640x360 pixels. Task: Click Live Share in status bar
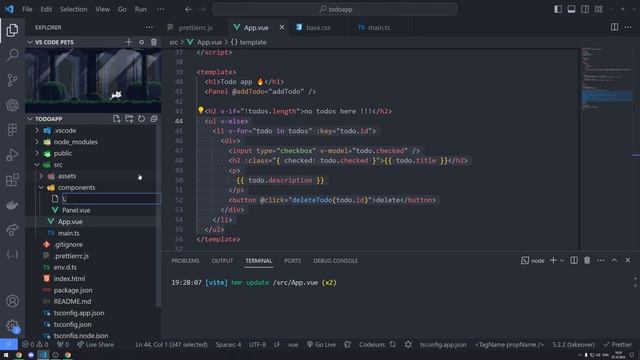pos(96,344)
